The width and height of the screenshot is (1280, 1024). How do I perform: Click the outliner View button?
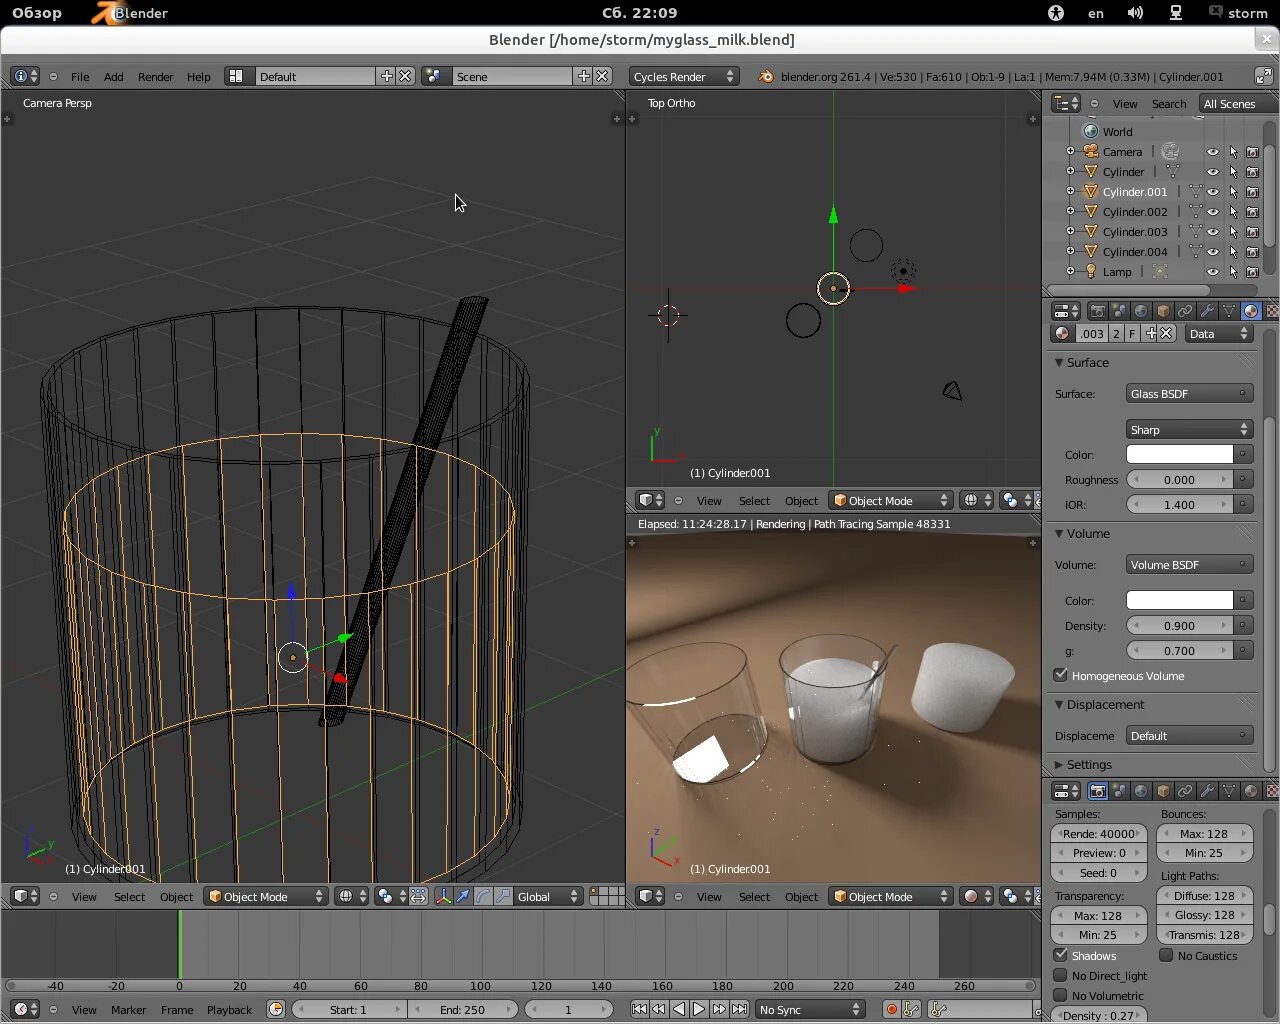[1125, 104]
